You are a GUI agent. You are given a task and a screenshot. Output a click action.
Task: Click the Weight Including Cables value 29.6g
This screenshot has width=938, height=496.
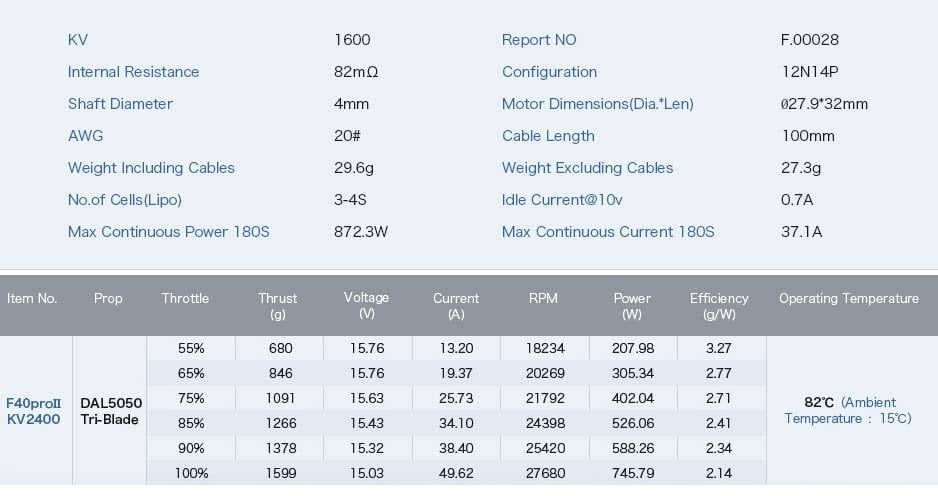[x=354, y=168]
